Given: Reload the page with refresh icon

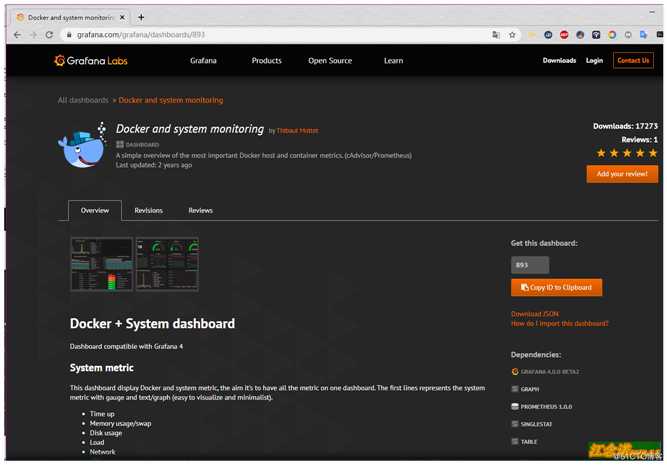Looking at the screenshot, I should (x=49, y=35).
